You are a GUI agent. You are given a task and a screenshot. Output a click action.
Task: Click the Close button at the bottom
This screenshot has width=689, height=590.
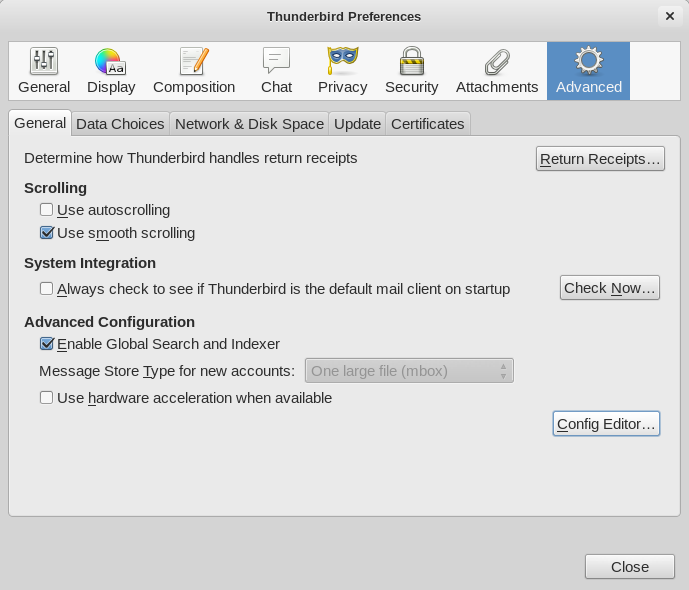tap(630, 566)
